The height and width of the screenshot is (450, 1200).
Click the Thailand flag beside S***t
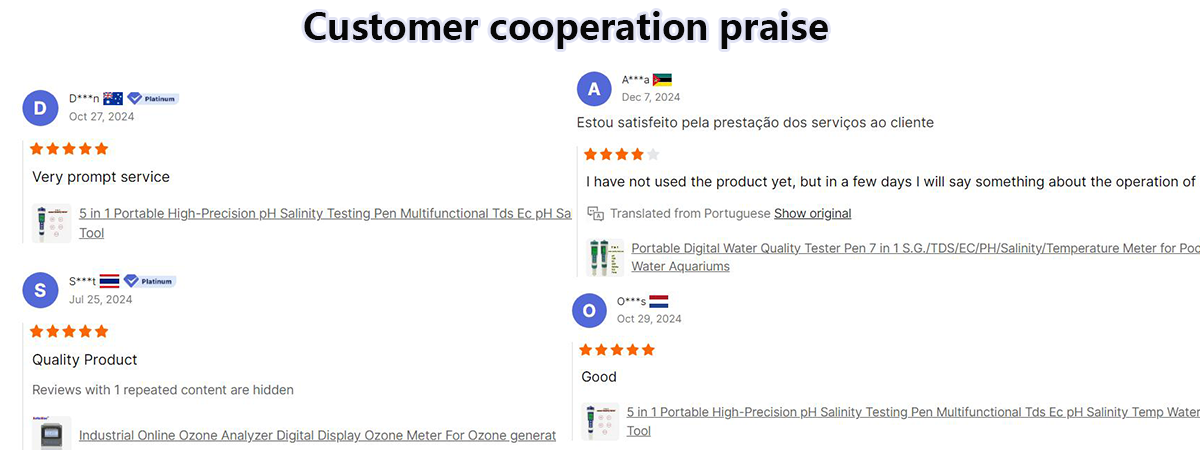tap(110, 281)
